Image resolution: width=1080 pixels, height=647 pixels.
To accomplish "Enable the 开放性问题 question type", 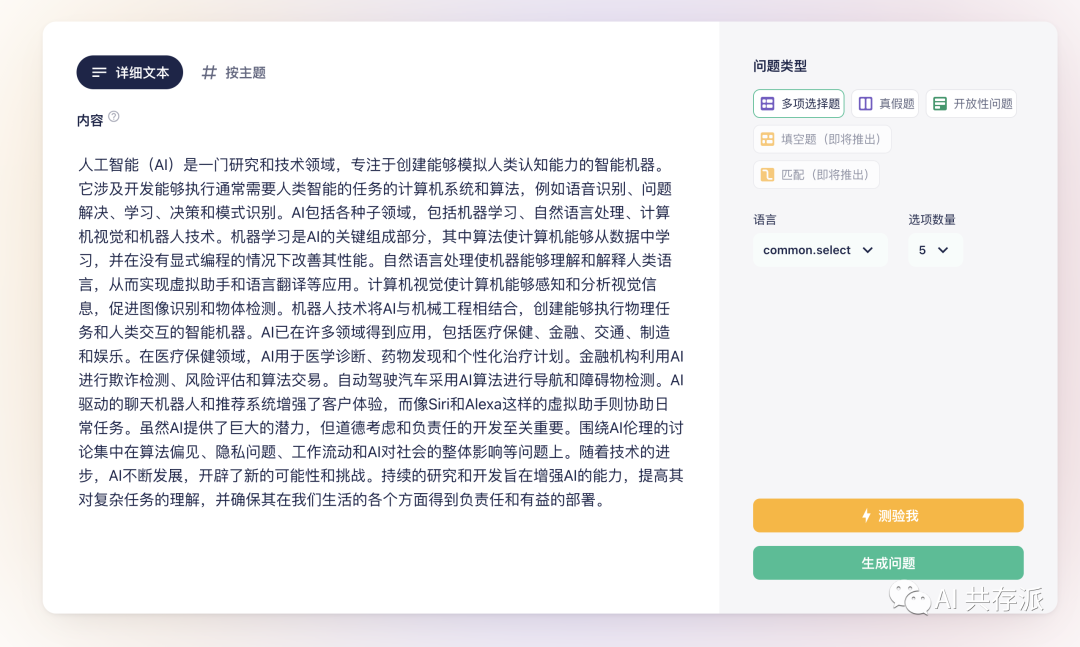I will pos(971,103).
